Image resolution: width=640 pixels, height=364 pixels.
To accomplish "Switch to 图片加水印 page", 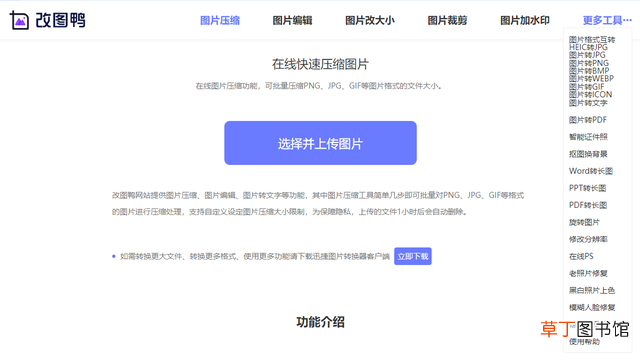I will coord(525,20).
